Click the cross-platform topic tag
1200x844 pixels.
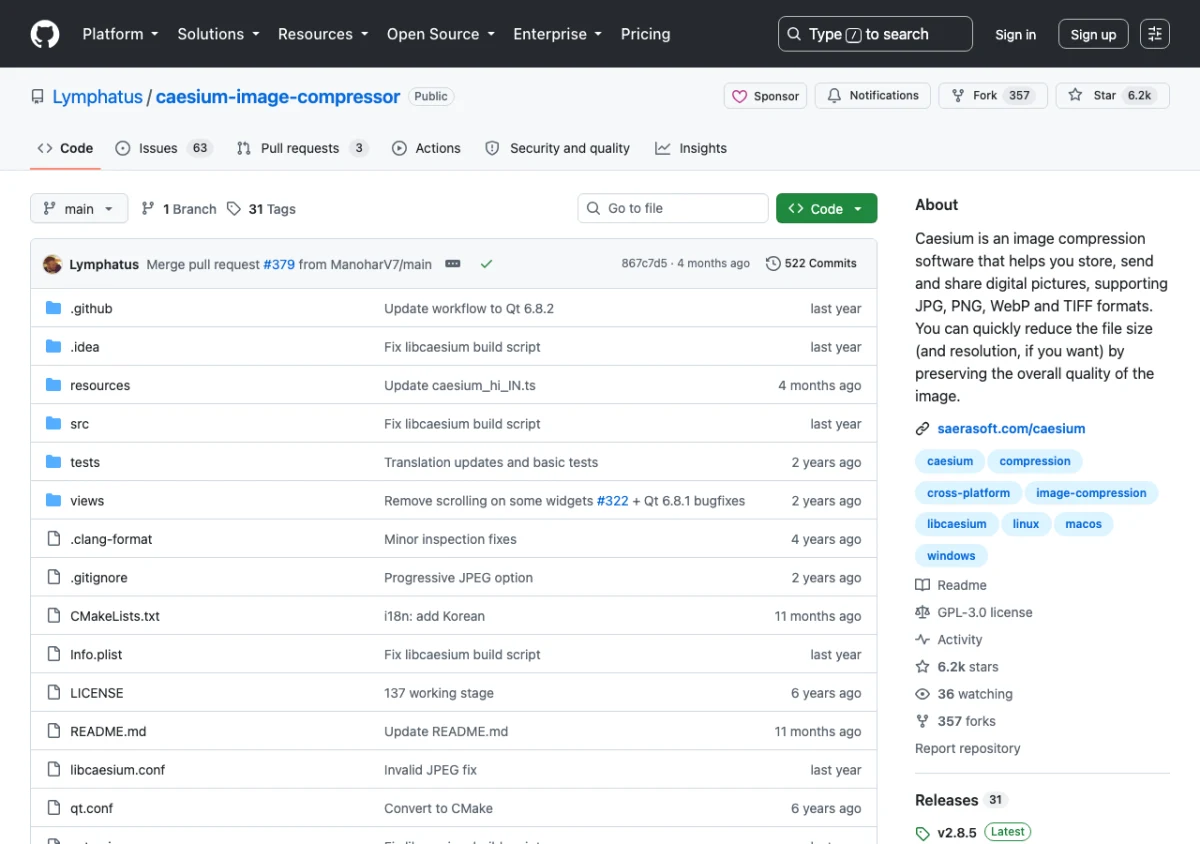click(x=968, y=493)
